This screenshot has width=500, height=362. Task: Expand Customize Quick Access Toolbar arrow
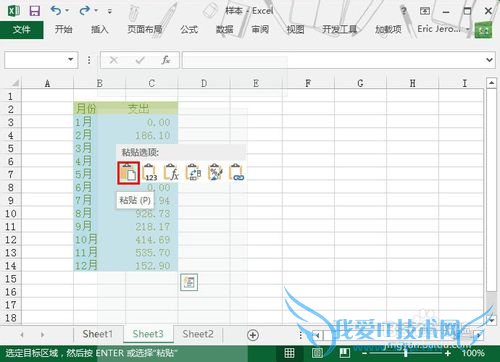[x=110, y=11]
